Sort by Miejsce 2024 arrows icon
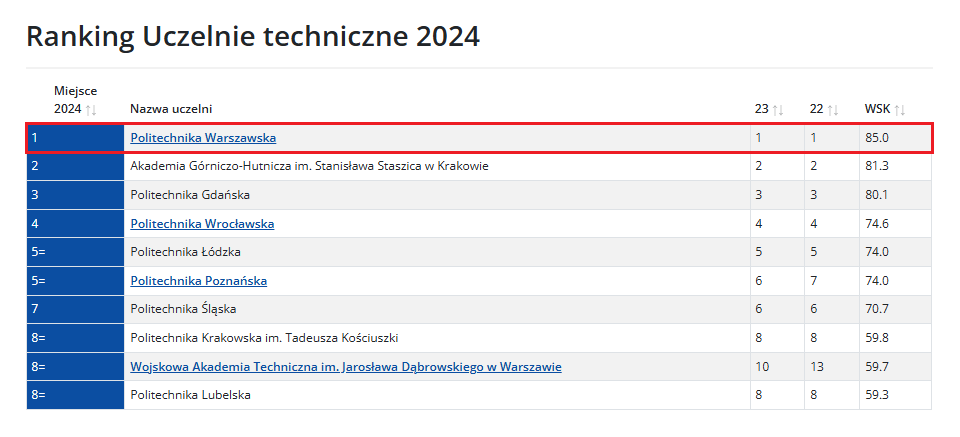 pos(91,110)
